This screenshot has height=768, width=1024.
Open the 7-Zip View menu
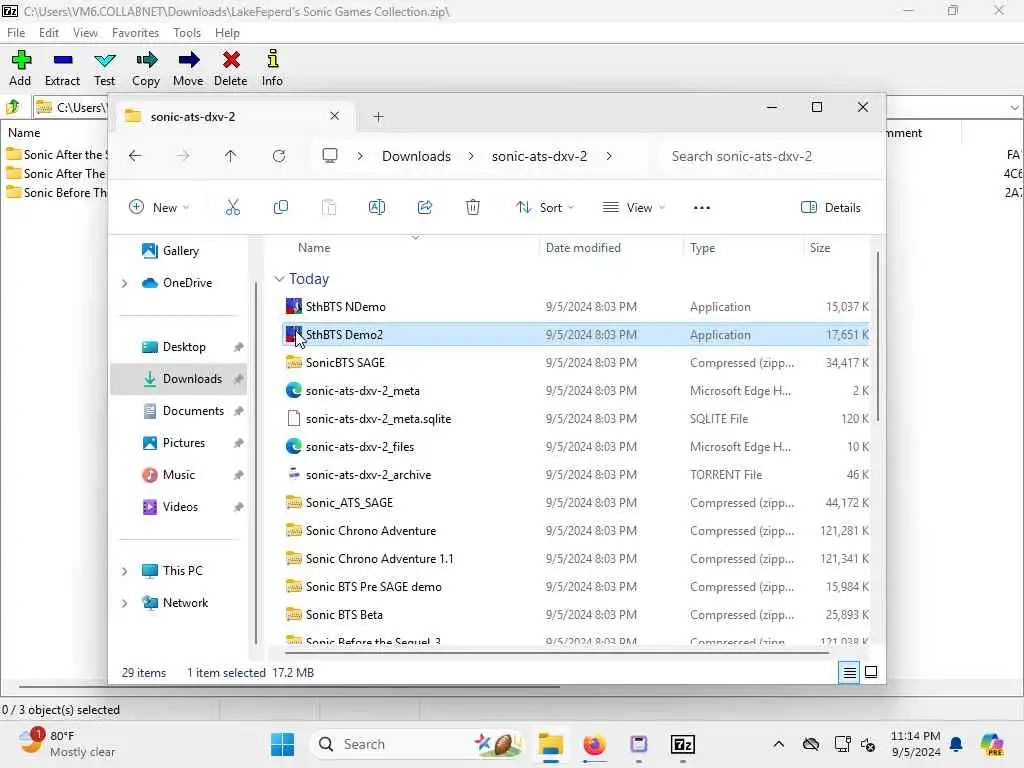pyautogui.click(x=85, y=33)
